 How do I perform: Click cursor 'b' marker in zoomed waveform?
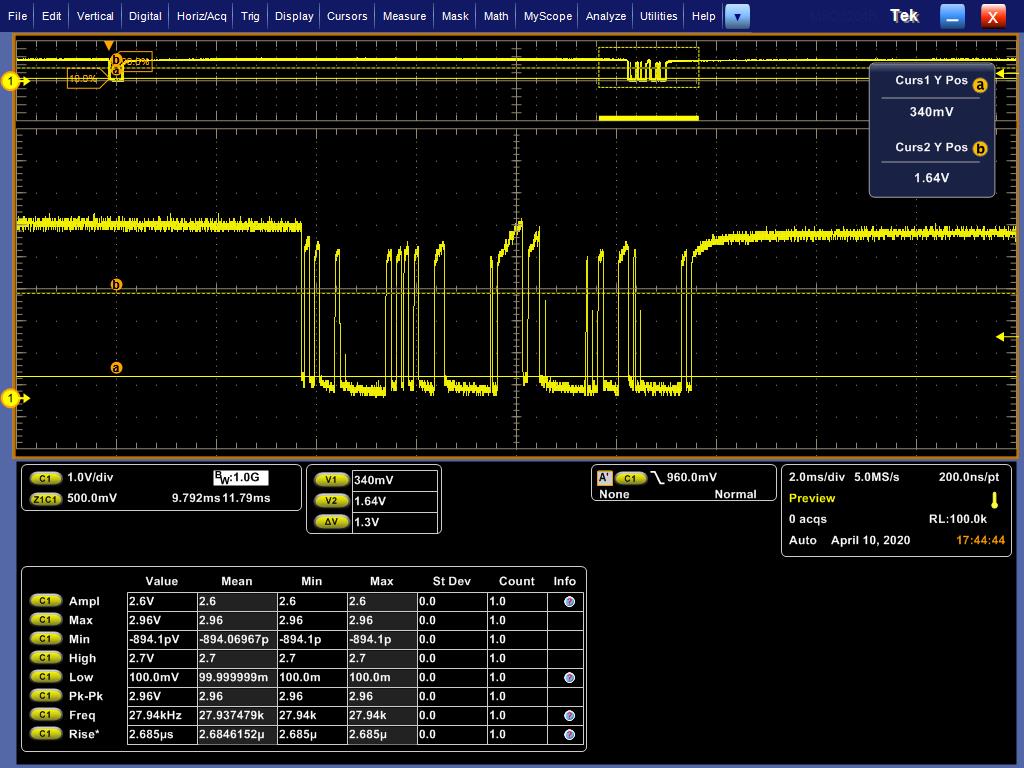tap(116, 285)
